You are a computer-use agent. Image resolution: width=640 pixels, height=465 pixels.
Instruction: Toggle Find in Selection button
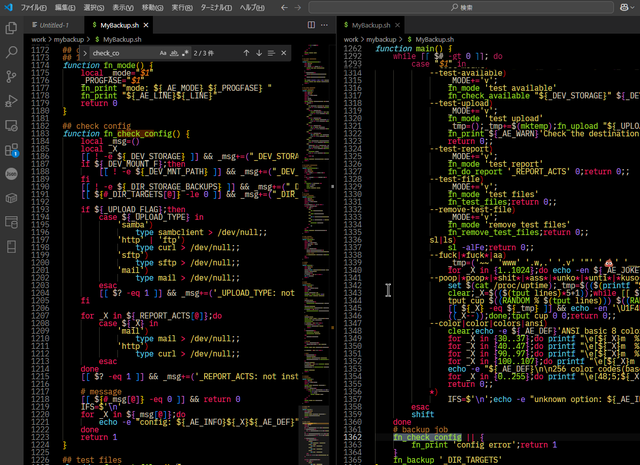pos(269,52)
